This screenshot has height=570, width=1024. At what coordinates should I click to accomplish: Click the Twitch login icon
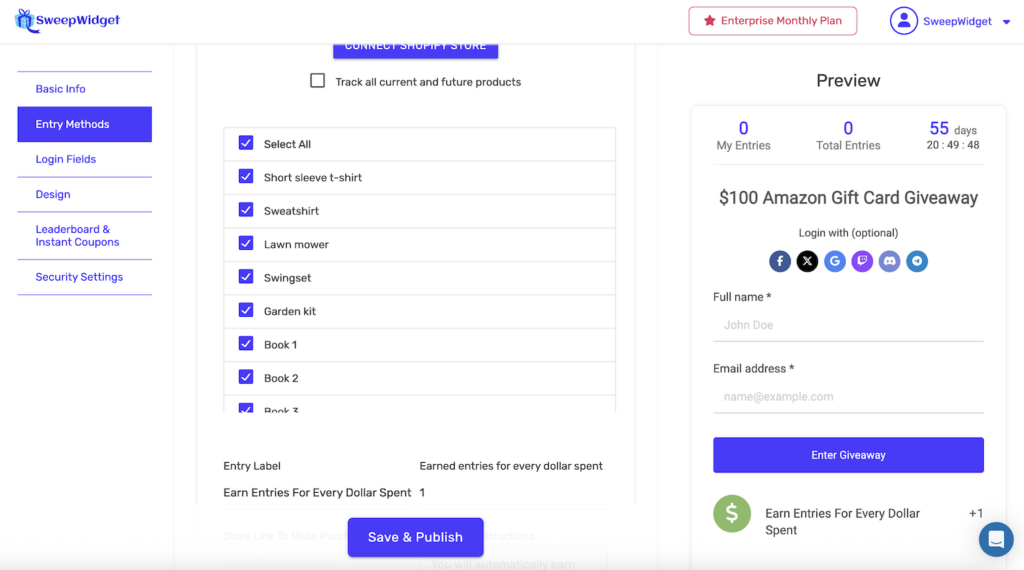862,261
